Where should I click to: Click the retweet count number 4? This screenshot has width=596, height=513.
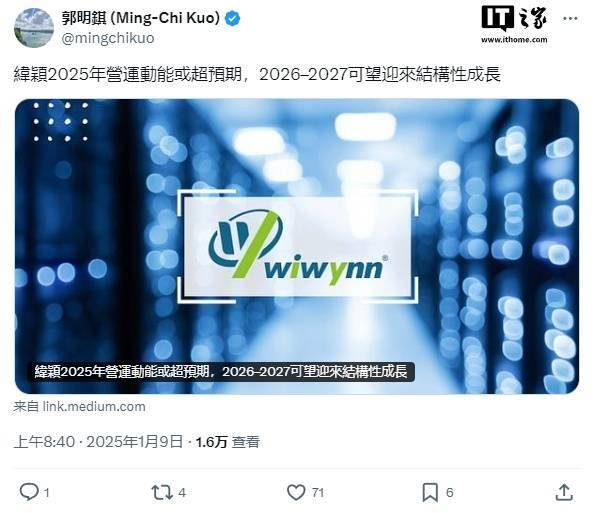pyautogui.click(x=182, y=493)
